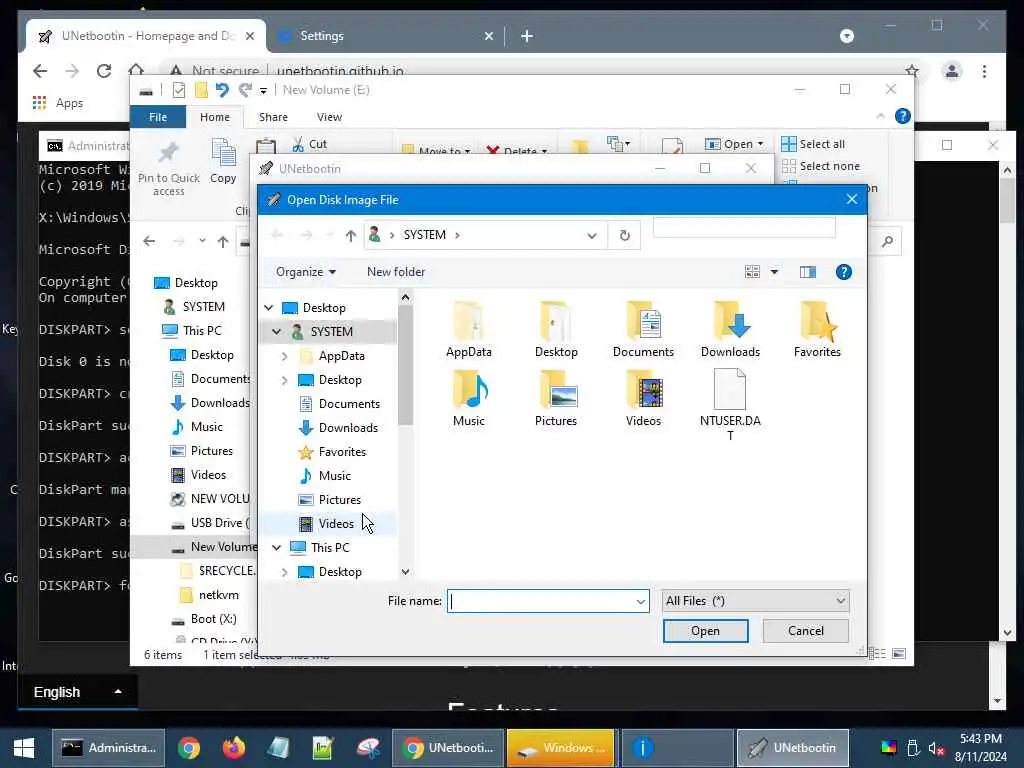Open the AppData folder in file pane

[468, 329]
